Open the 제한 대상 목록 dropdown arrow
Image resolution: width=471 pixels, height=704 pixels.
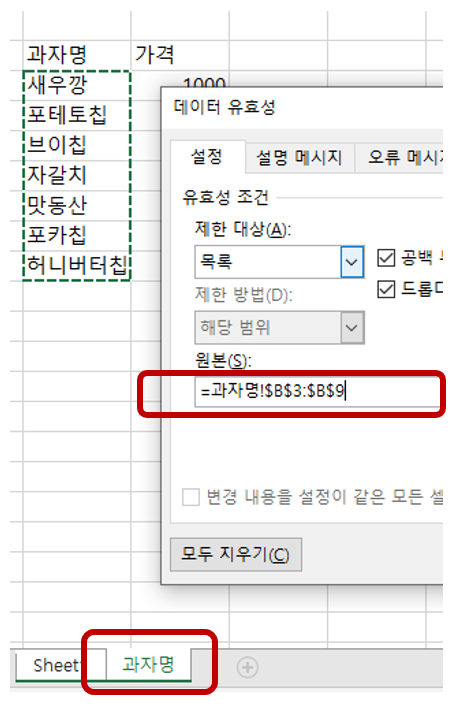coord(352,262)
